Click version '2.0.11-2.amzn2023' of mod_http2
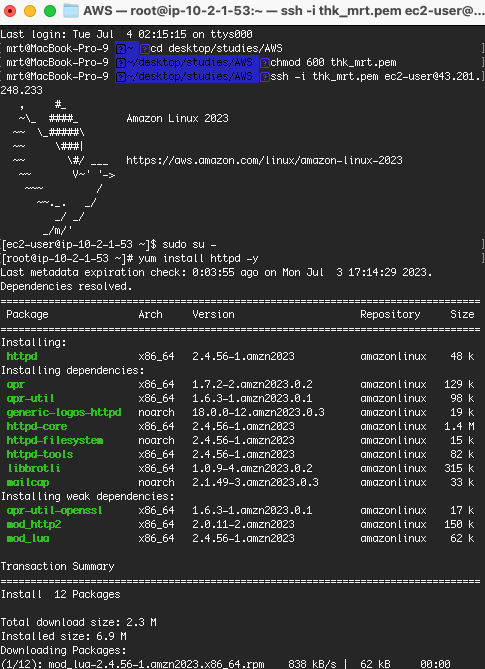The image size is (485, 669). 243,524
